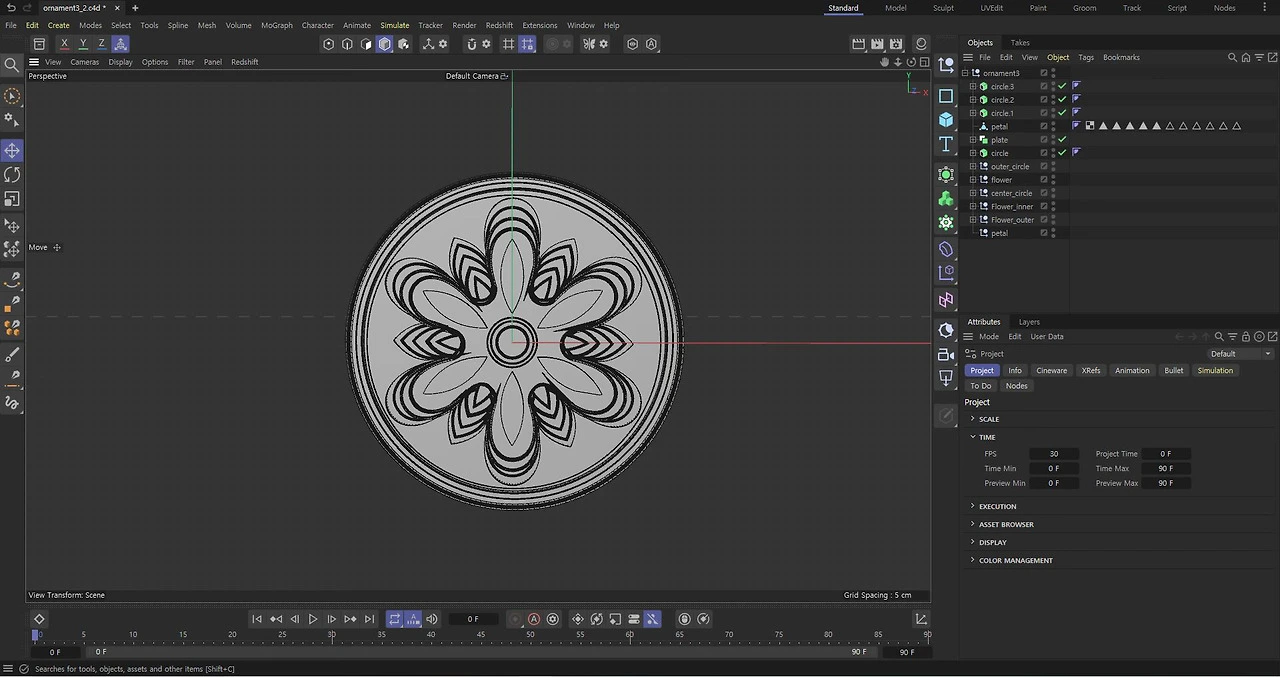This screenshot has height=677, width=1280.
Task: Open the Text spline tool
Action: point(946,145)
